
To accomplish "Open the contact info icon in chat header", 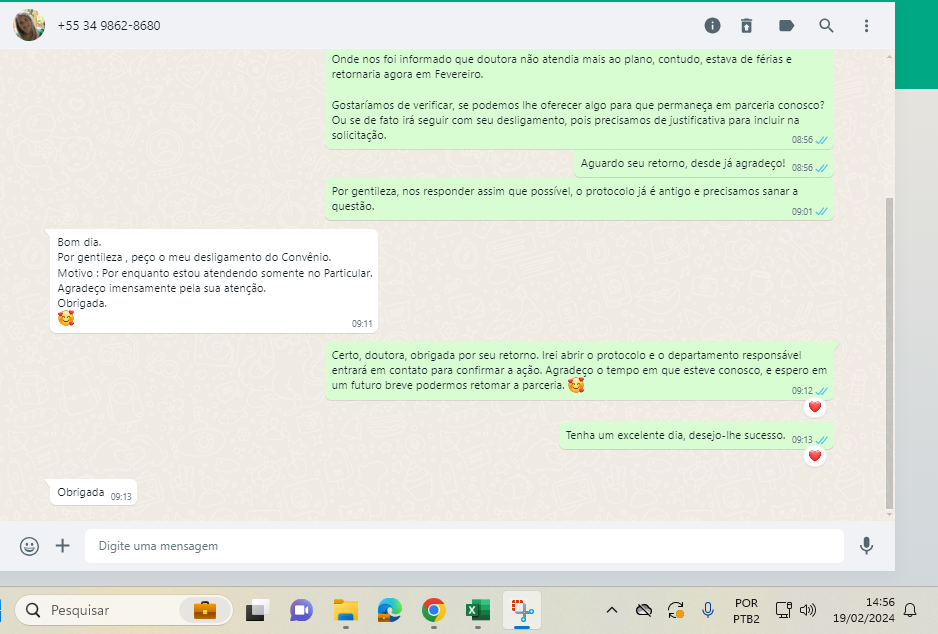I will click(x=712, y=26).
